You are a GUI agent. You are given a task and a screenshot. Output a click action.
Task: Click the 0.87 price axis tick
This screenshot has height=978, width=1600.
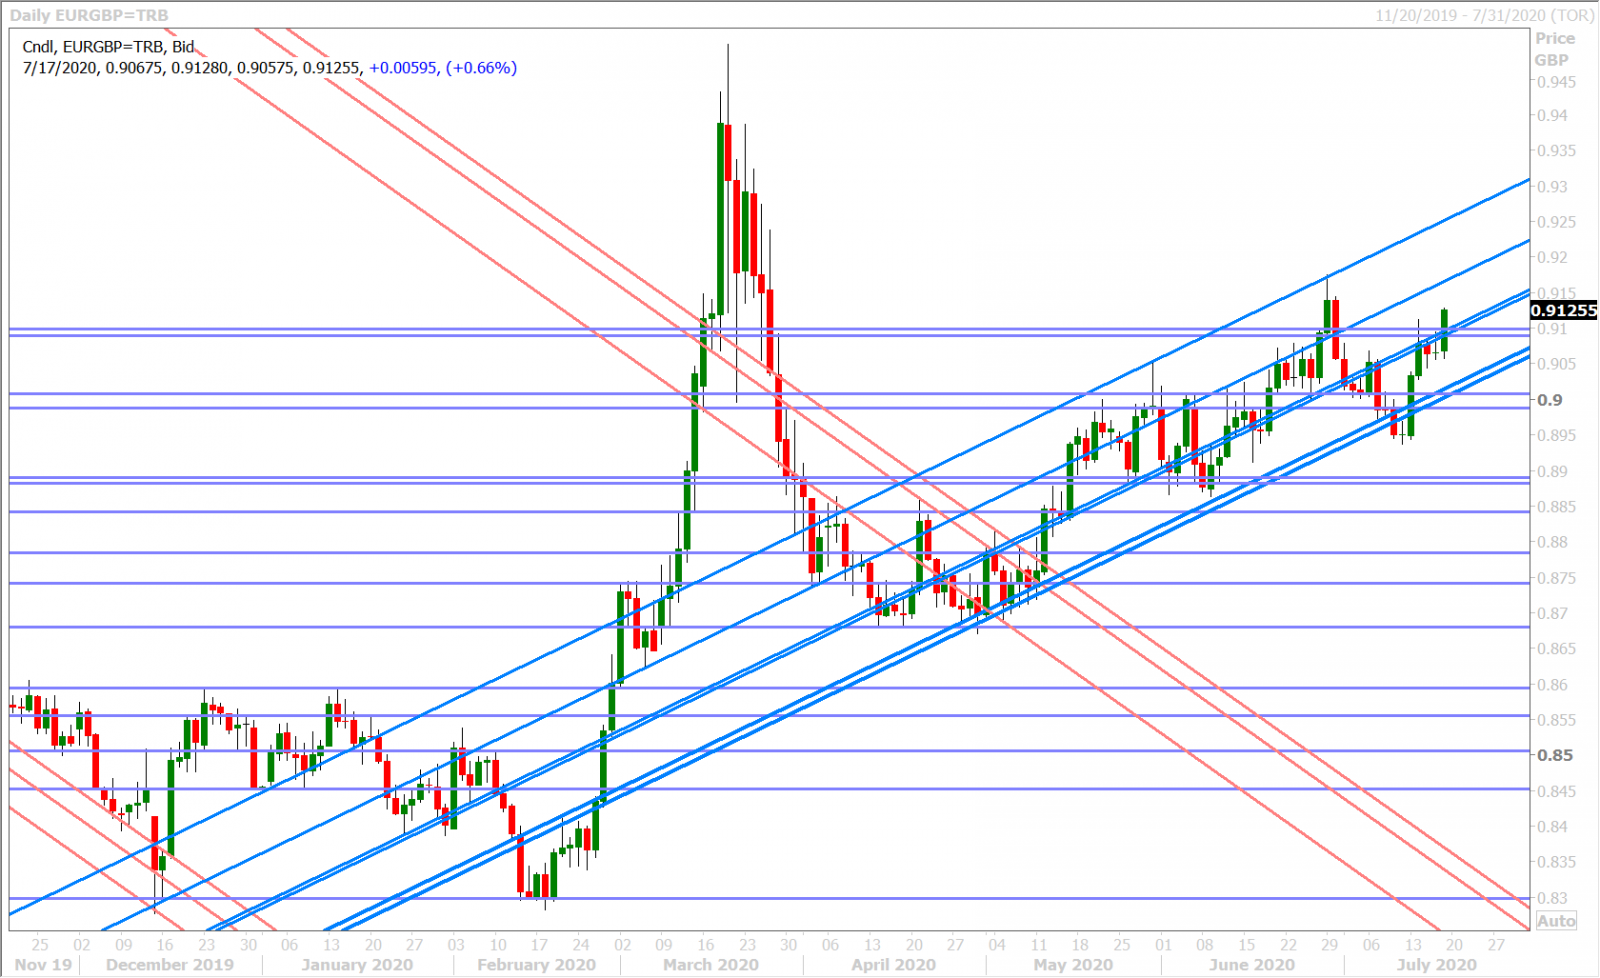[x=1553, y=613]
